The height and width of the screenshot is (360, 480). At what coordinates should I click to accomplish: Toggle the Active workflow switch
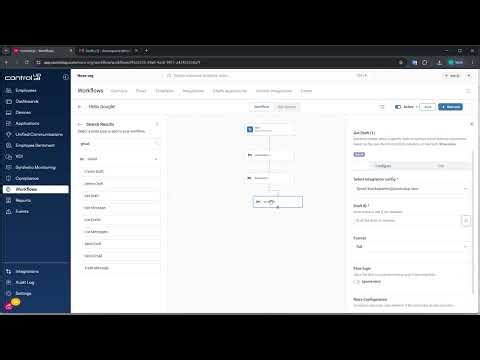click(x=398, y=107)
